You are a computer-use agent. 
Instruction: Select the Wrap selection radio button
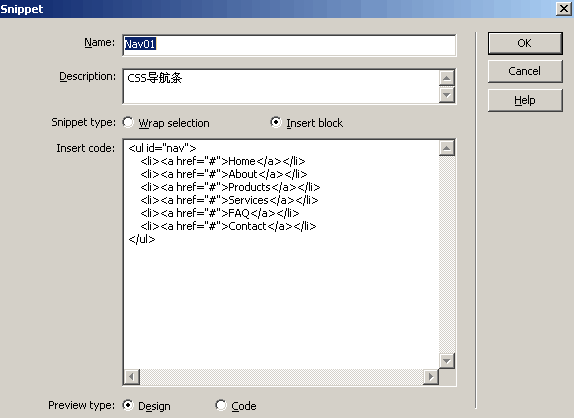pyautogui.click(x=128, y=122)
